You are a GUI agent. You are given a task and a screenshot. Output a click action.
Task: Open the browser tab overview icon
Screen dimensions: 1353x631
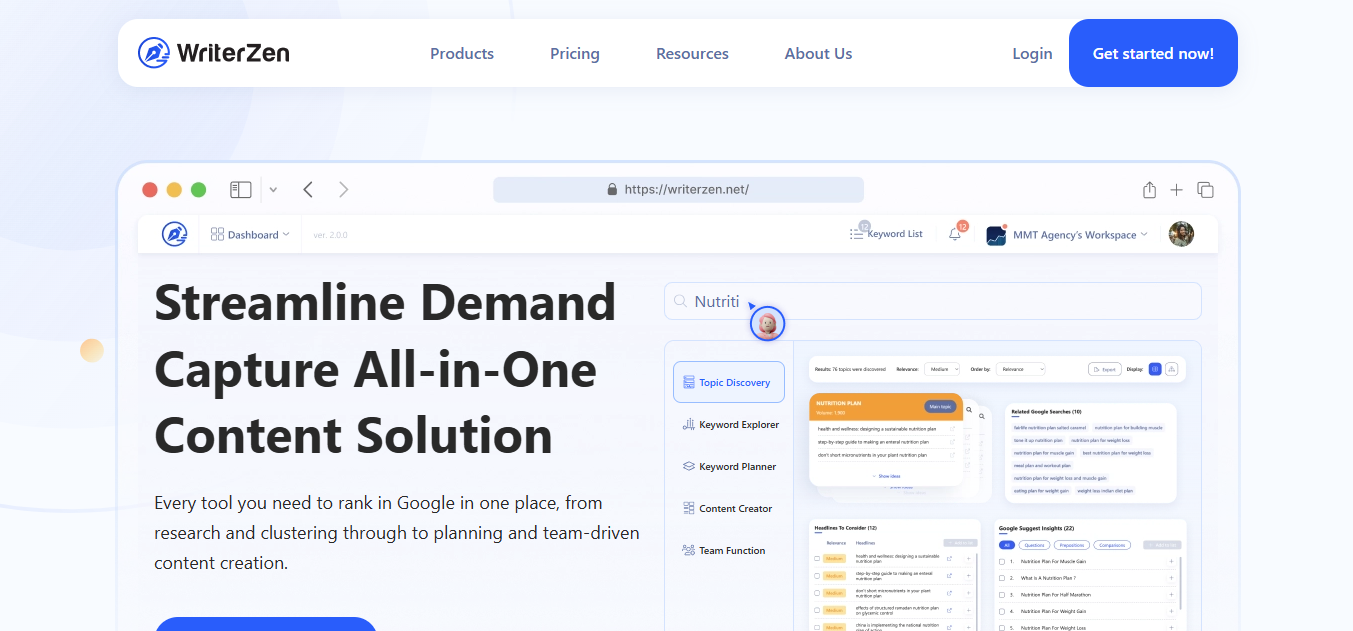1205,189
